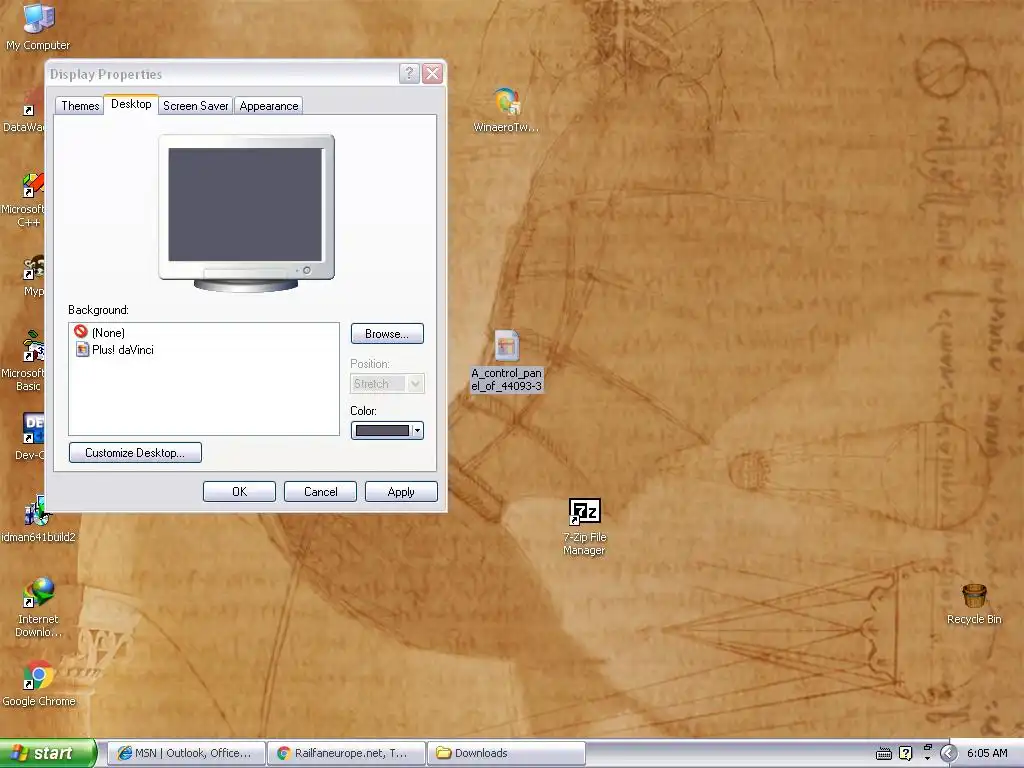The width and height of the screenshot is (1024, 768).
Task: Select the Google Chrome desktop icon
Action: [39, 683]
